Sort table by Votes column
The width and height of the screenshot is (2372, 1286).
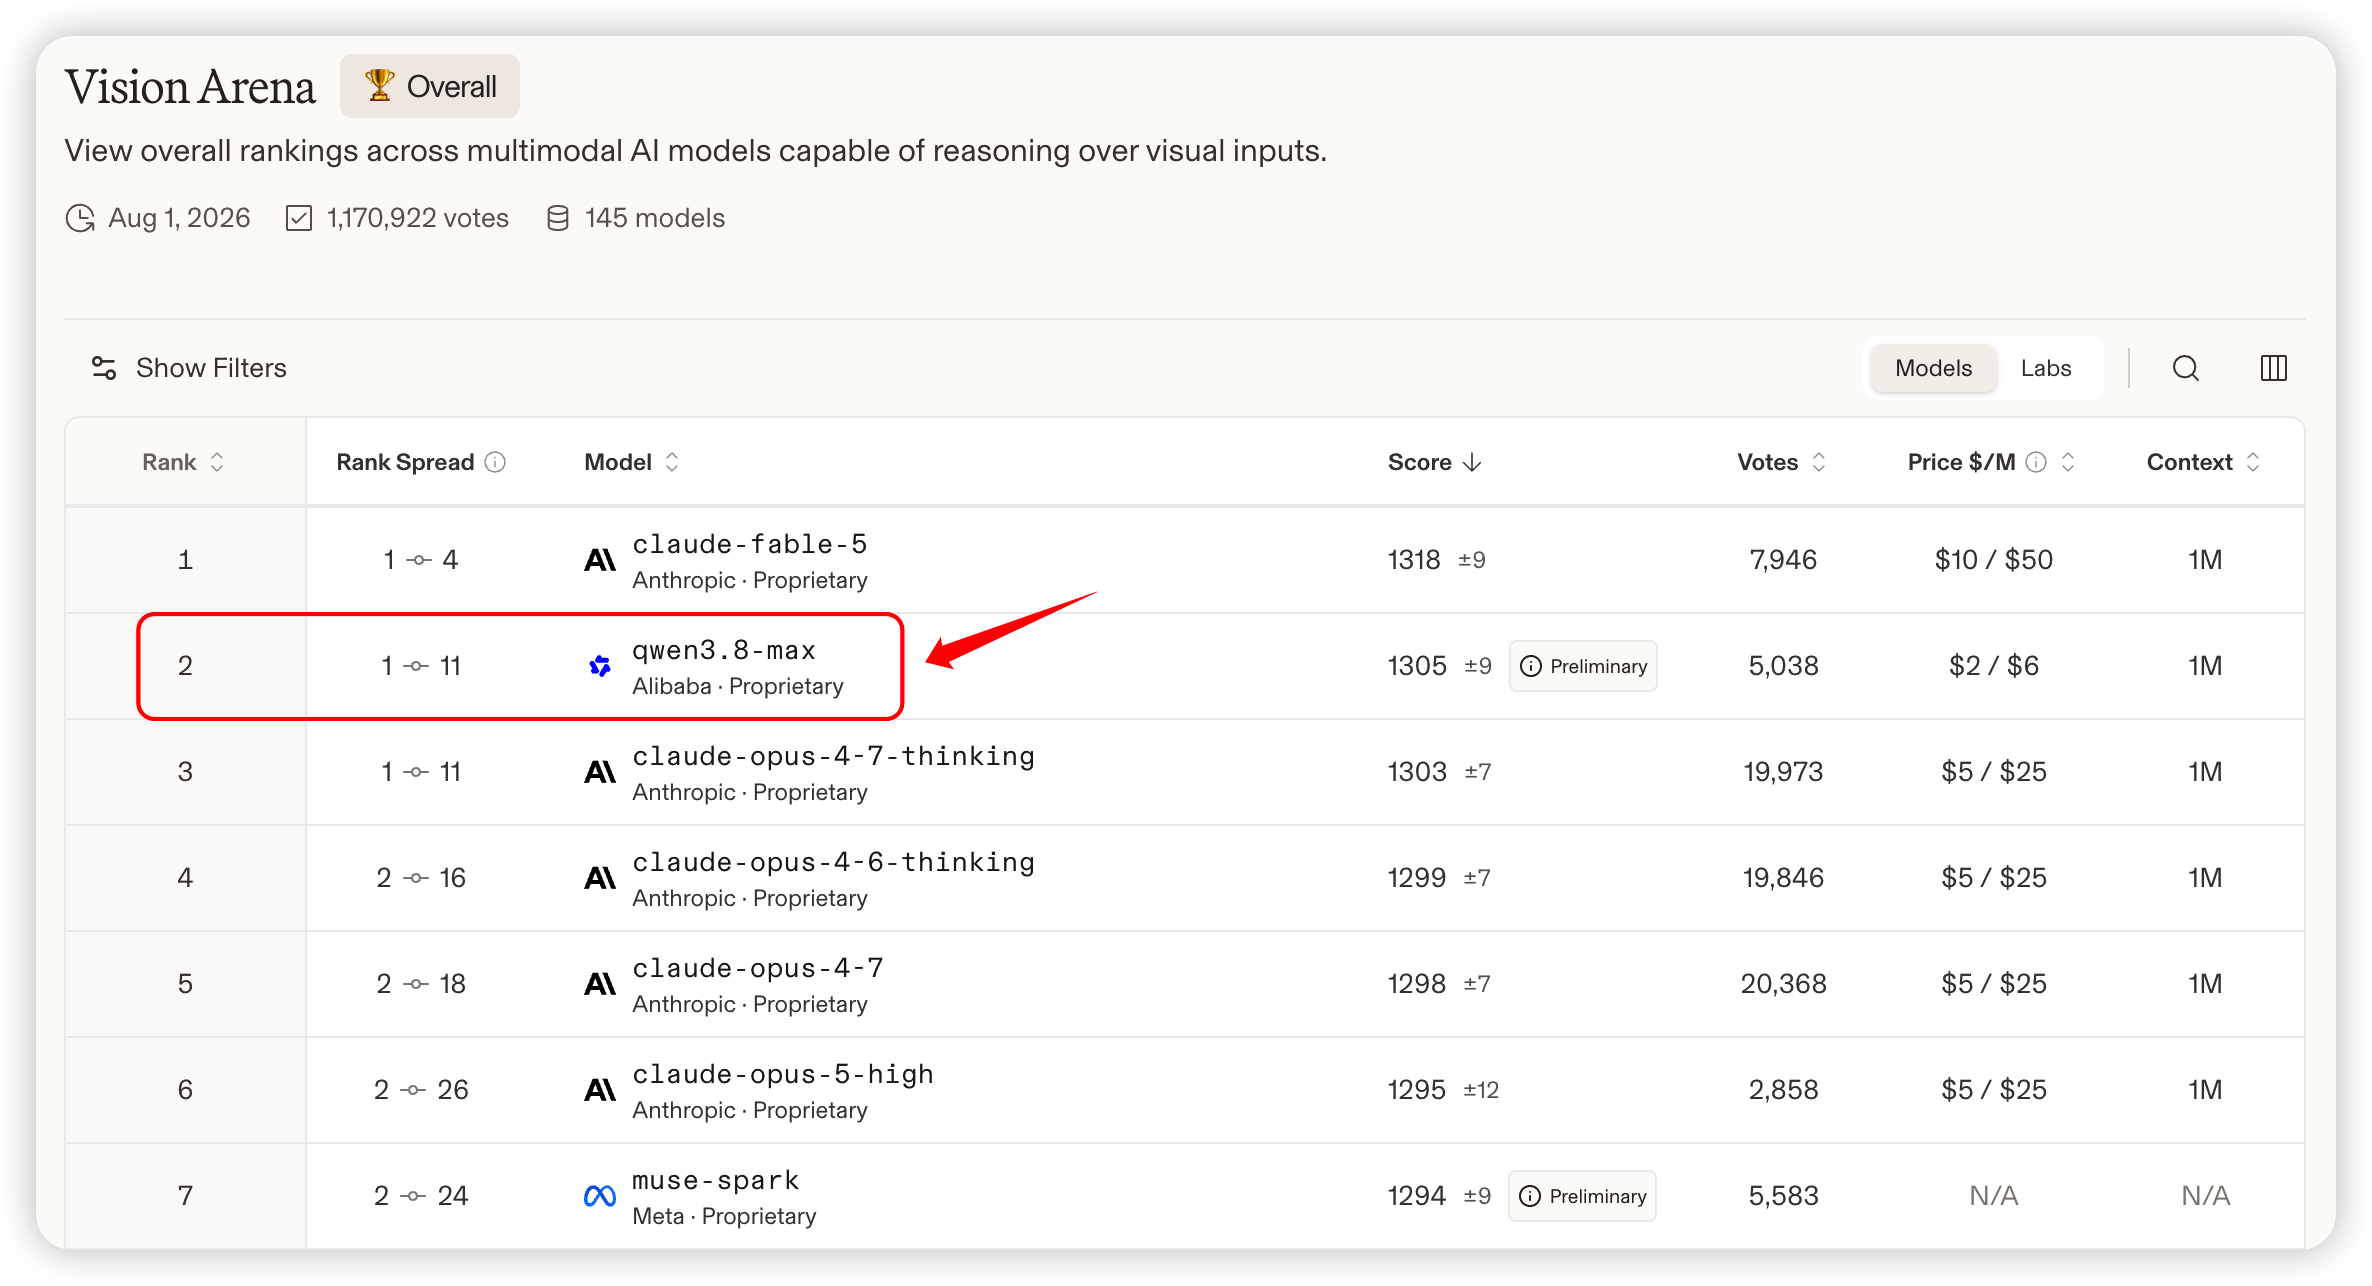[1782, 462]
